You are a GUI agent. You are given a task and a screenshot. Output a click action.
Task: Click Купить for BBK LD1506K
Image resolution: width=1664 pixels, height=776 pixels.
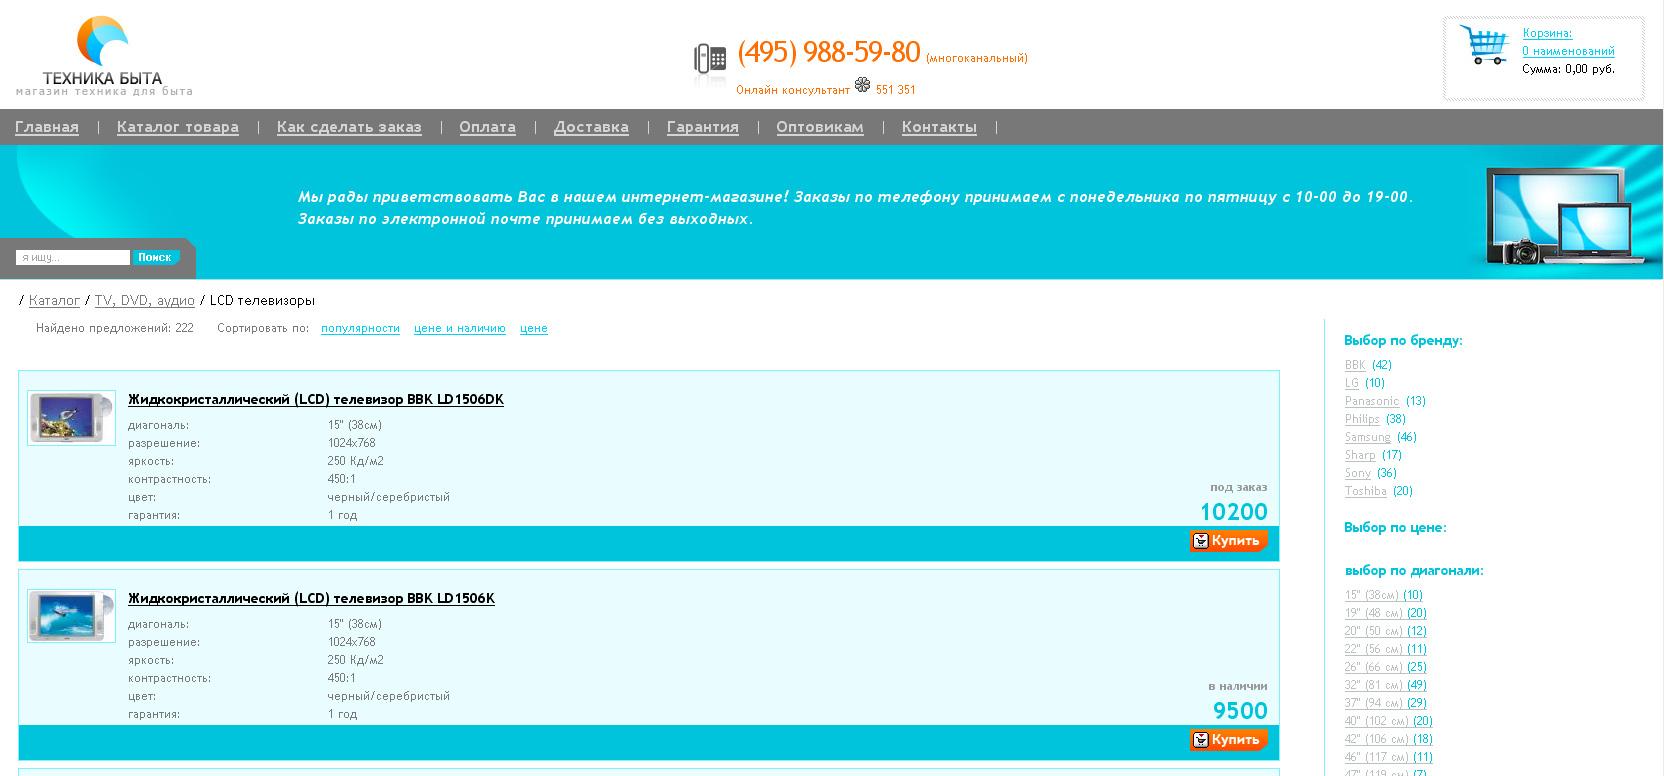(1228, 740)
